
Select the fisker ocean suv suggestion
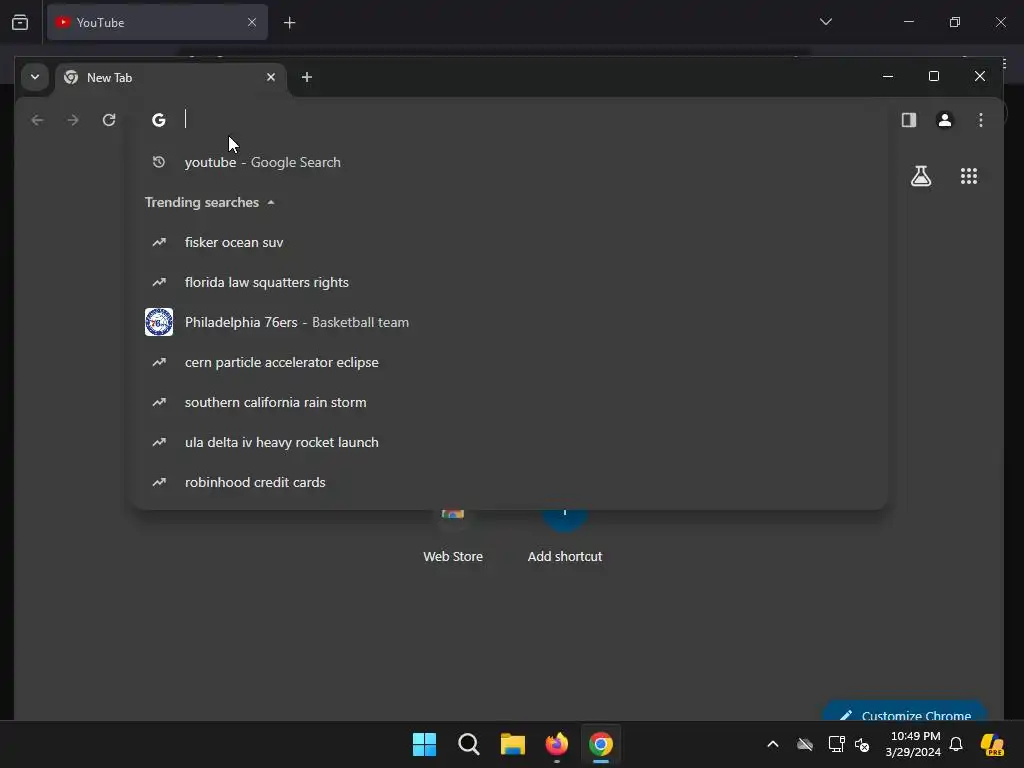tap(509, 242)
